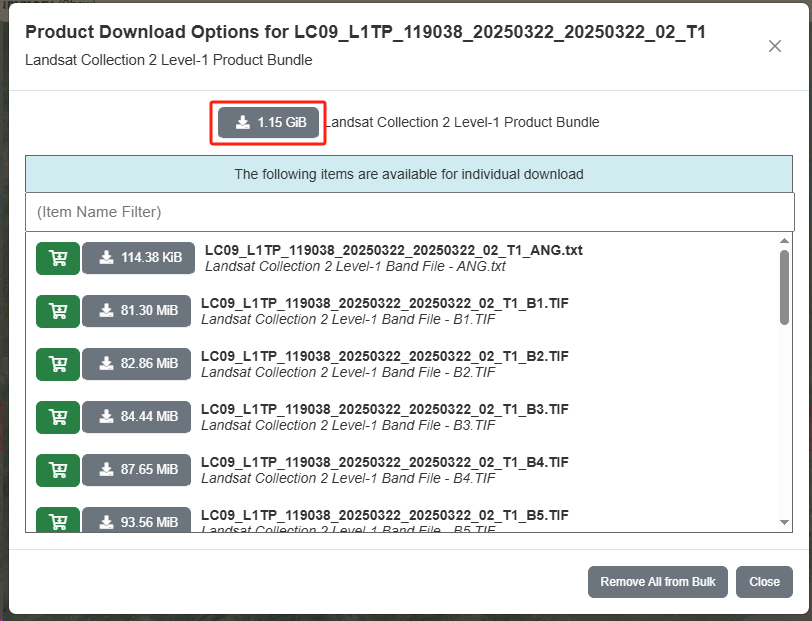Click the file list scroll down arrow
The image size is (812, 621).
[785, 523]
